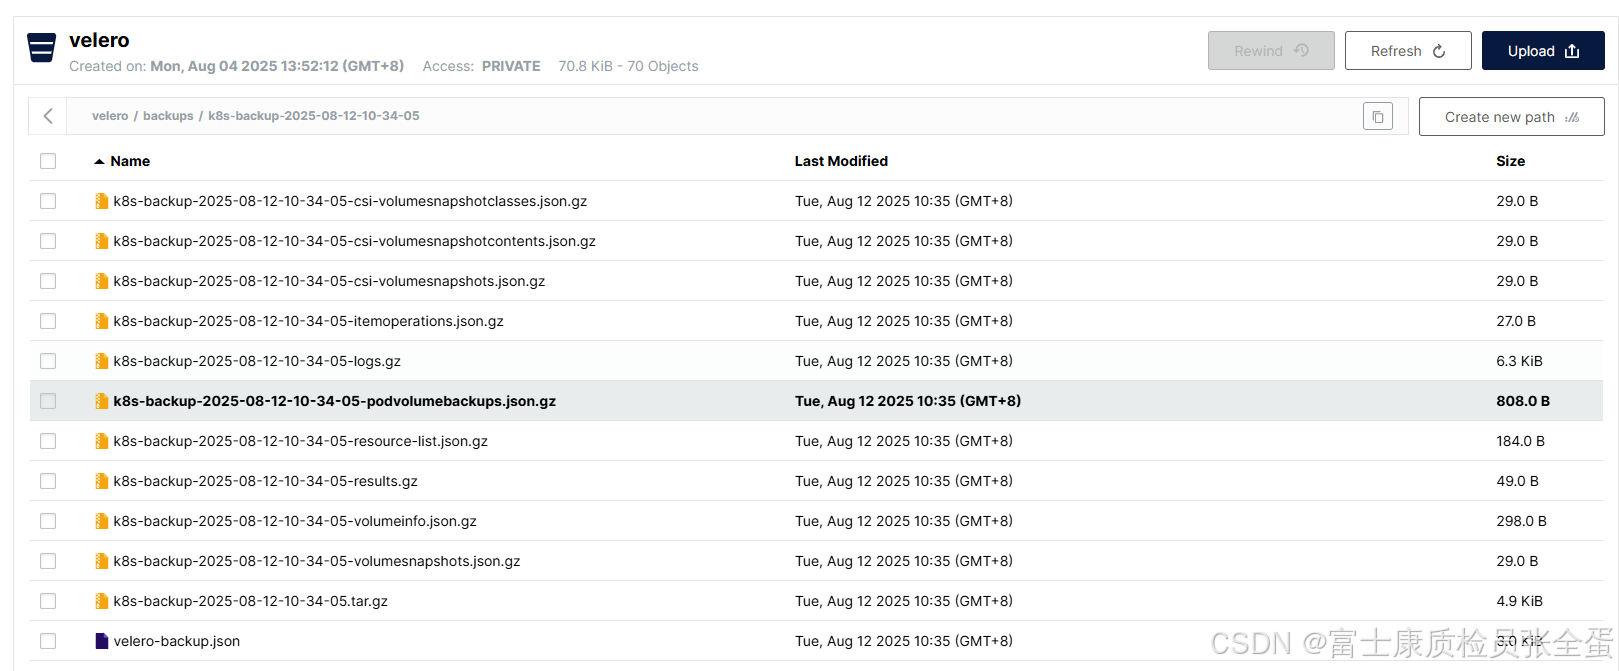Check the box for csi-volumesnapshotcontents.json.gz
Image resolution: width=1619 pixels, height=671 pixels.
pos(48,241)
